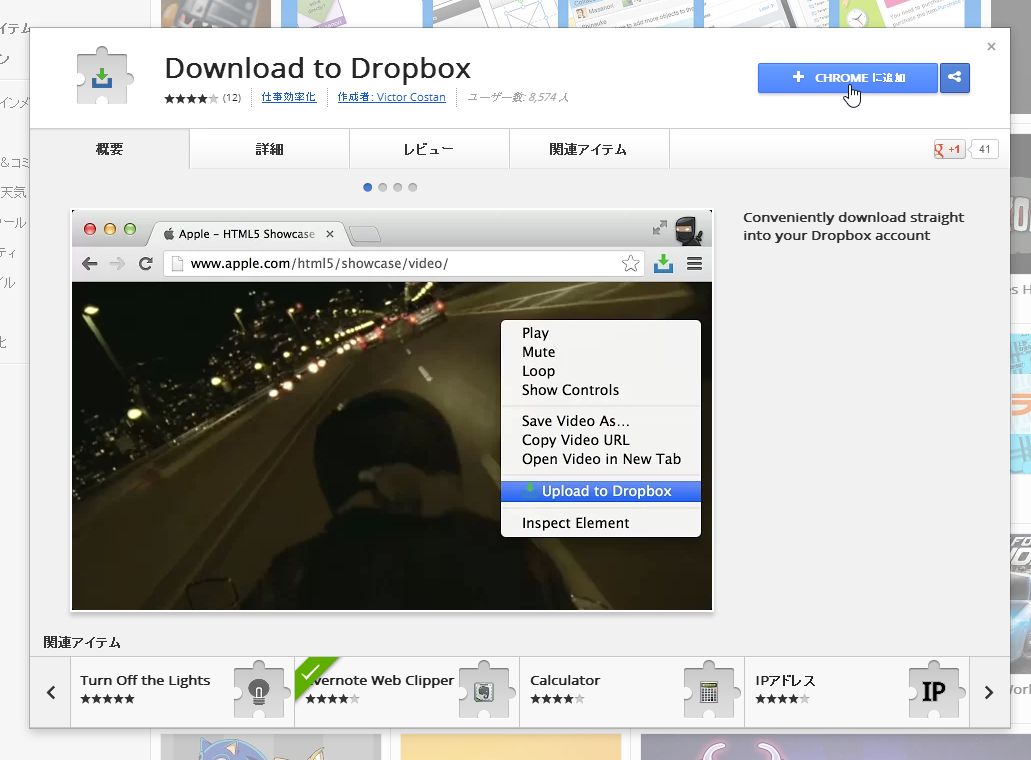This screenshot has height=760, width=1031.
Task: Click the forward arrow in screenshot browser
Action: click(x=117, y=264)
